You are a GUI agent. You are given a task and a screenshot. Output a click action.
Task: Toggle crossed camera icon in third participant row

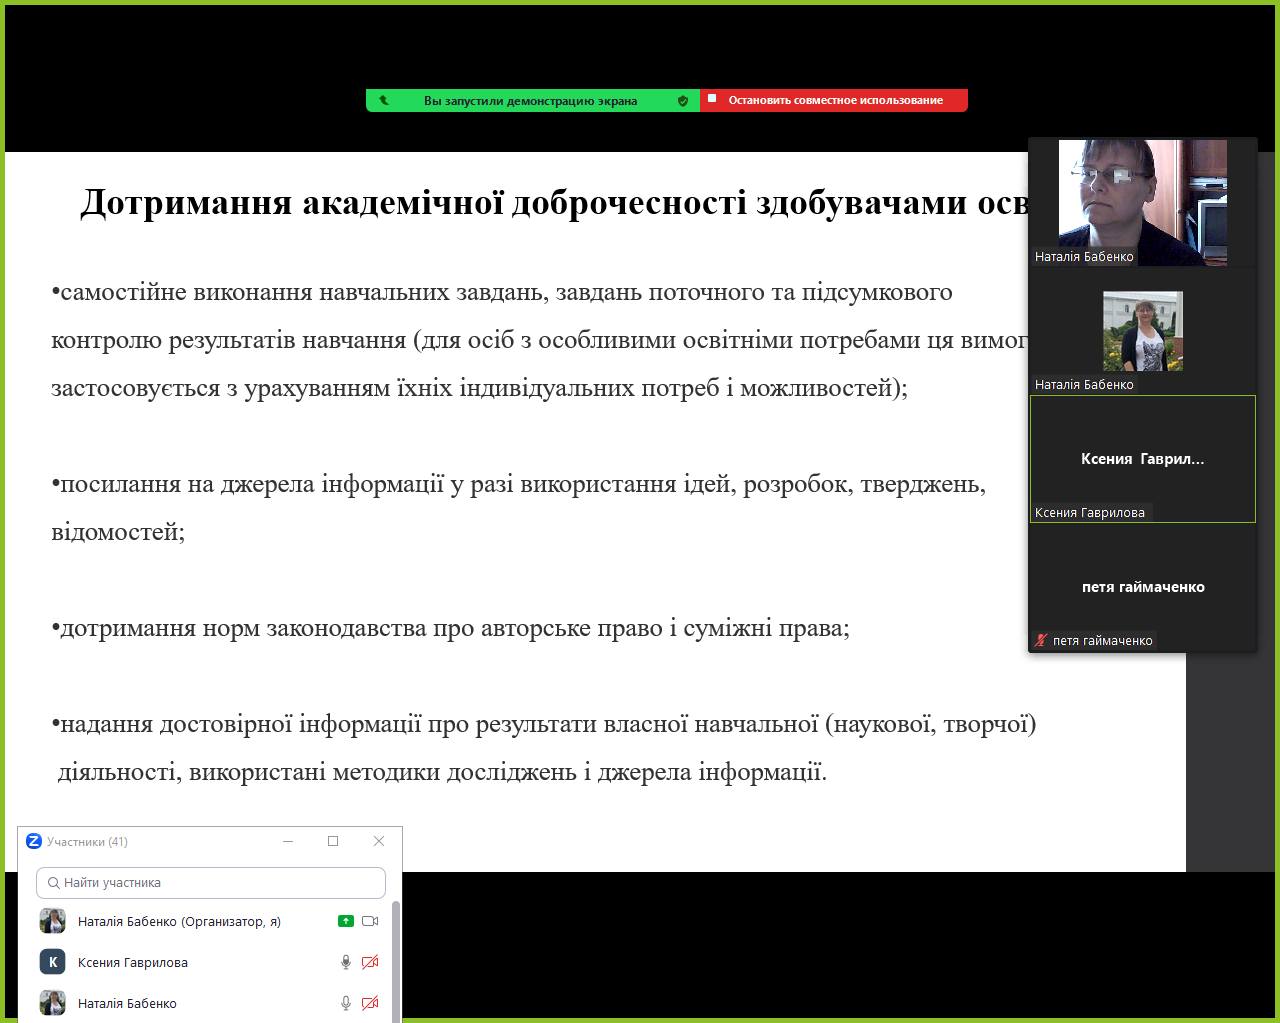tap(370, 1003)
